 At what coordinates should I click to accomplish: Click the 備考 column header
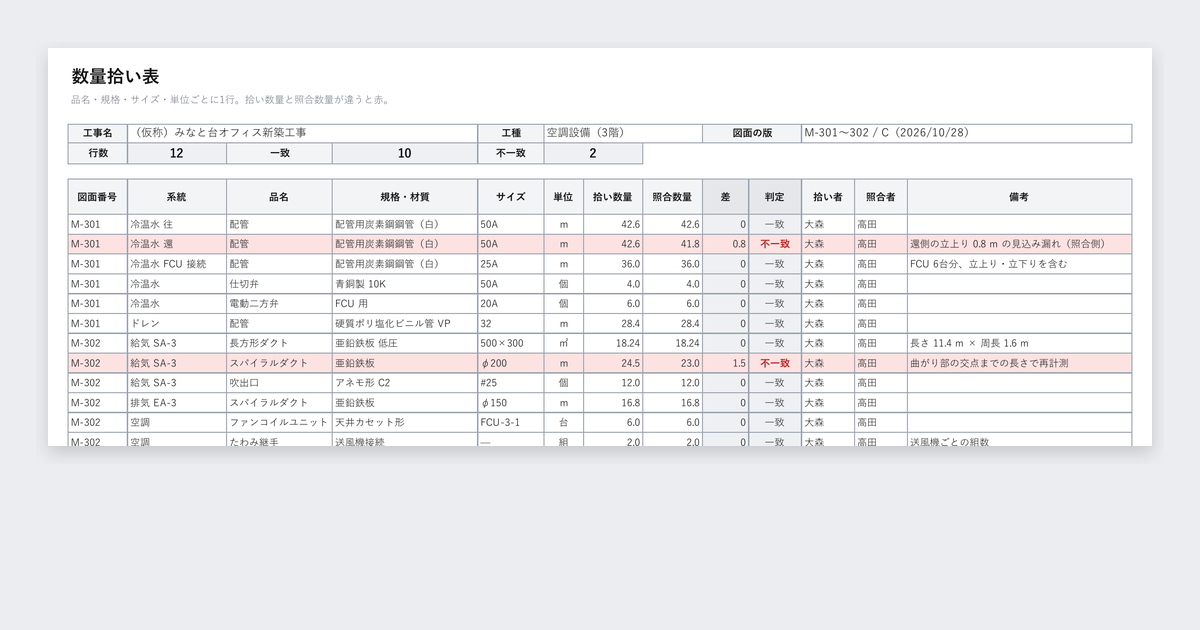click(1020, 197)
